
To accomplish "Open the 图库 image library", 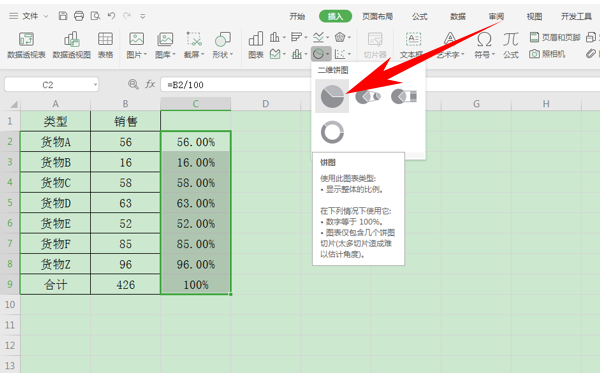I will pyautogui.click(x=165, y=45).
